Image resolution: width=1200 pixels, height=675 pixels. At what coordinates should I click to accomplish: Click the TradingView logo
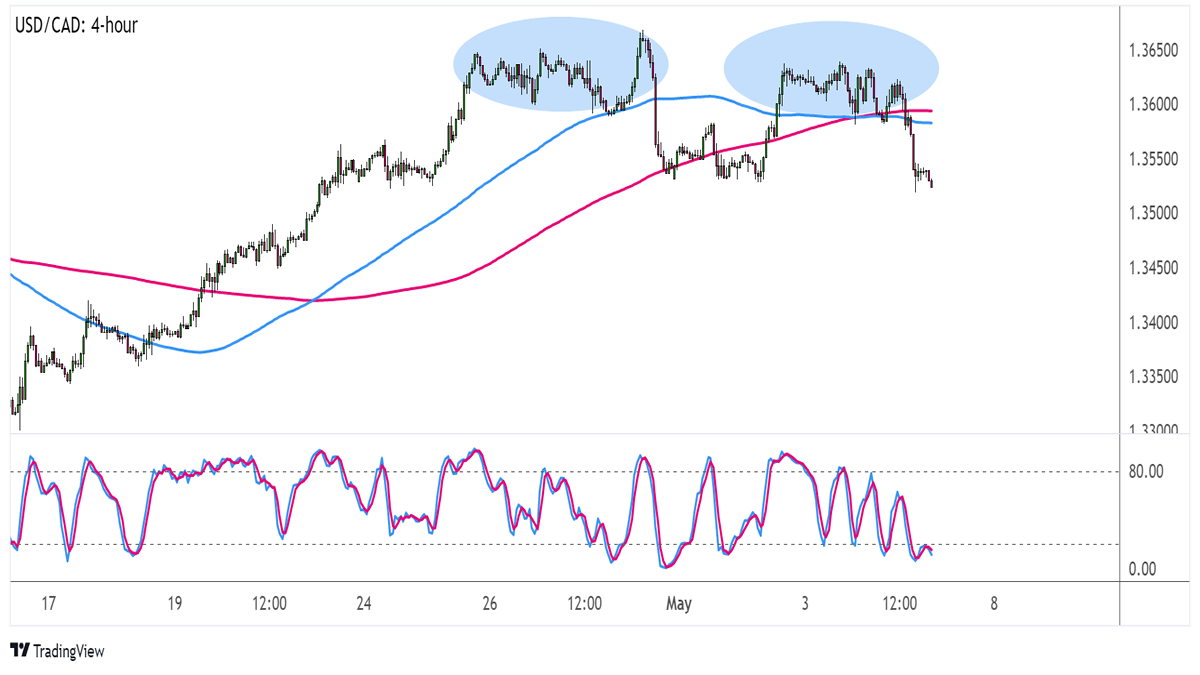(19, 651)
